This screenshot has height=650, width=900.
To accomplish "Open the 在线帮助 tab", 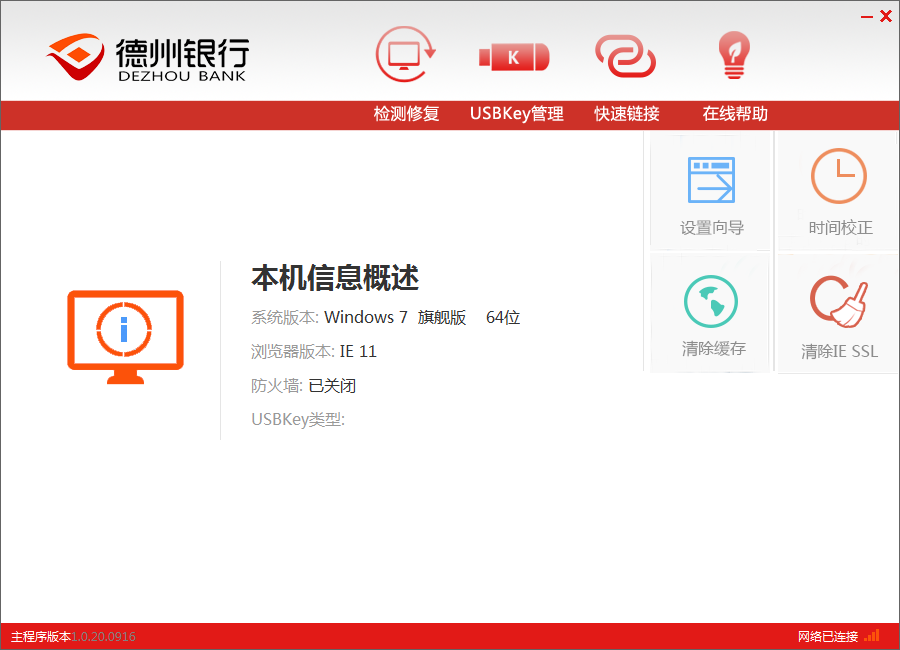I will pyautogui.click(x=735, y=114).
